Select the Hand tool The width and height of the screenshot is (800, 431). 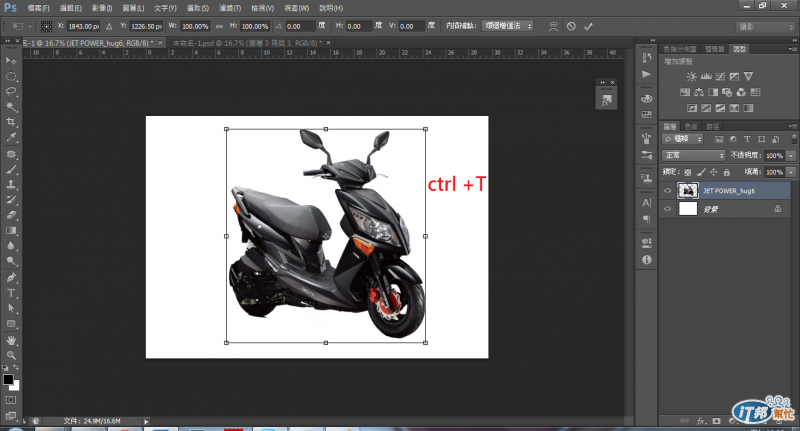tap(11, 340)
